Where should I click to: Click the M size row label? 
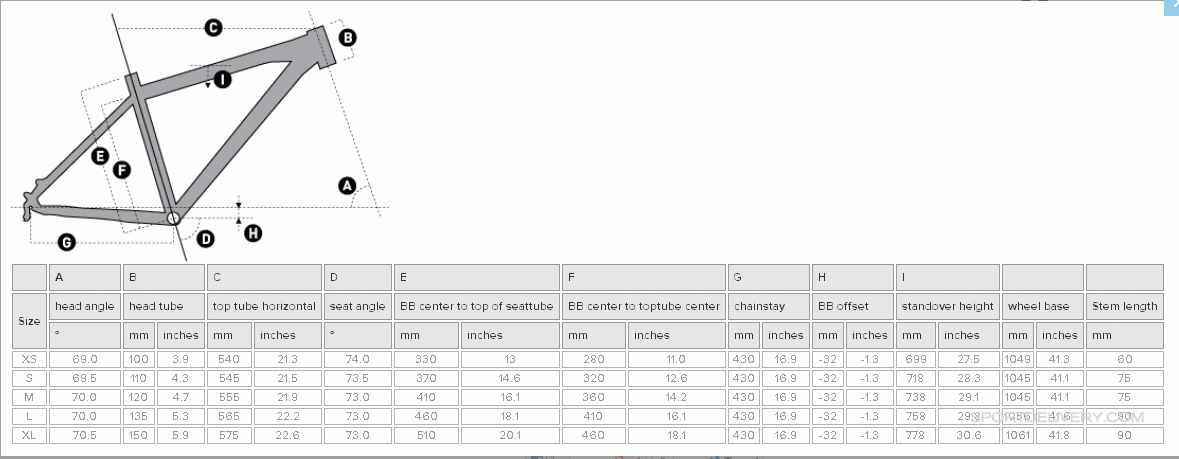pos(29,397)
